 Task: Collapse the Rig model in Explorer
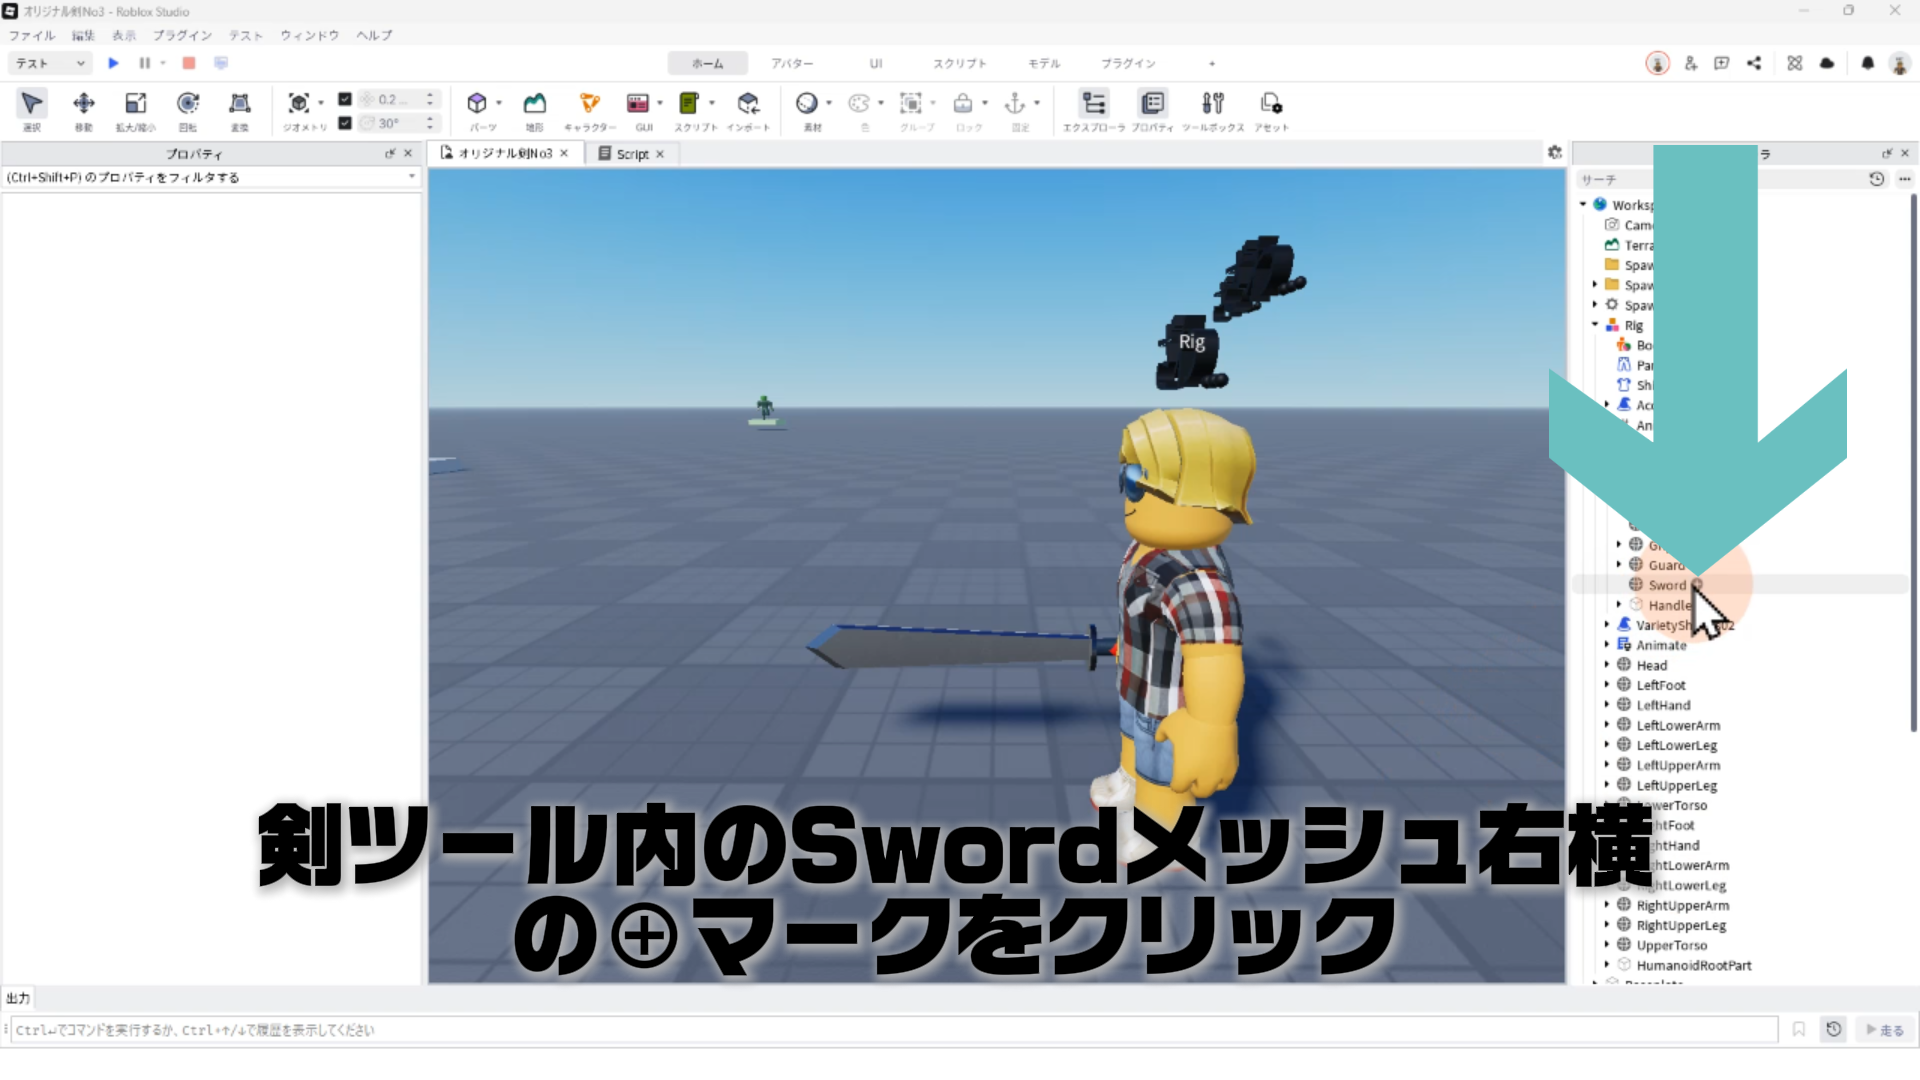tap(1595, 325)
